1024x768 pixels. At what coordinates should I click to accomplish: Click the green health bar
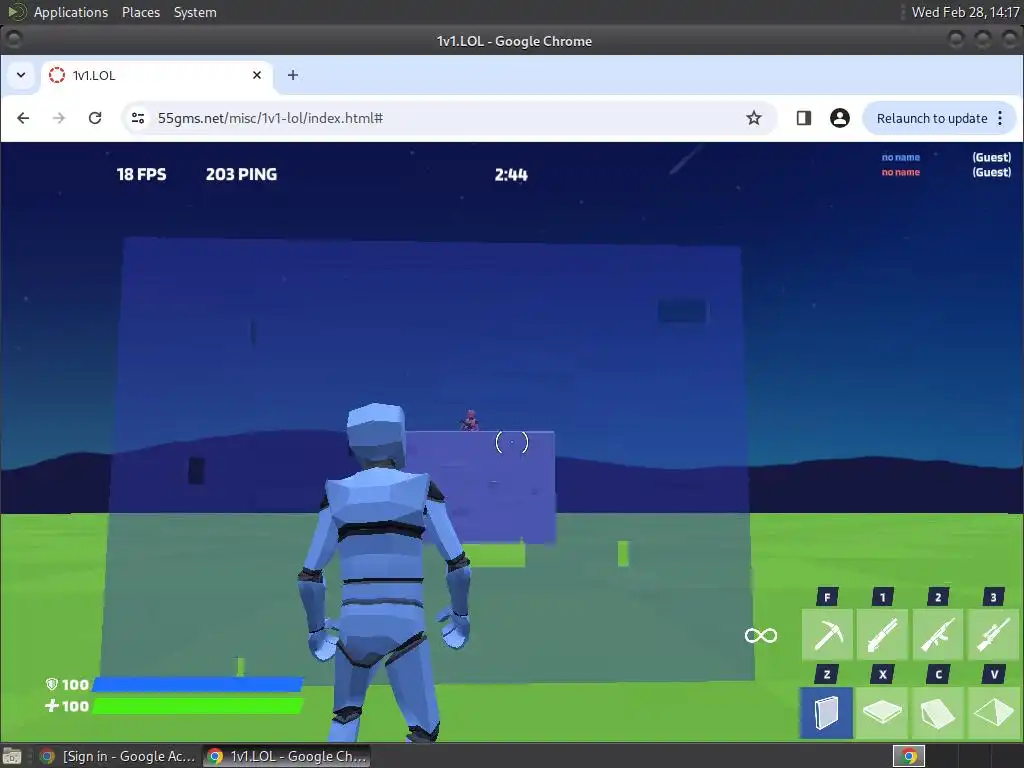pos(197,706)
